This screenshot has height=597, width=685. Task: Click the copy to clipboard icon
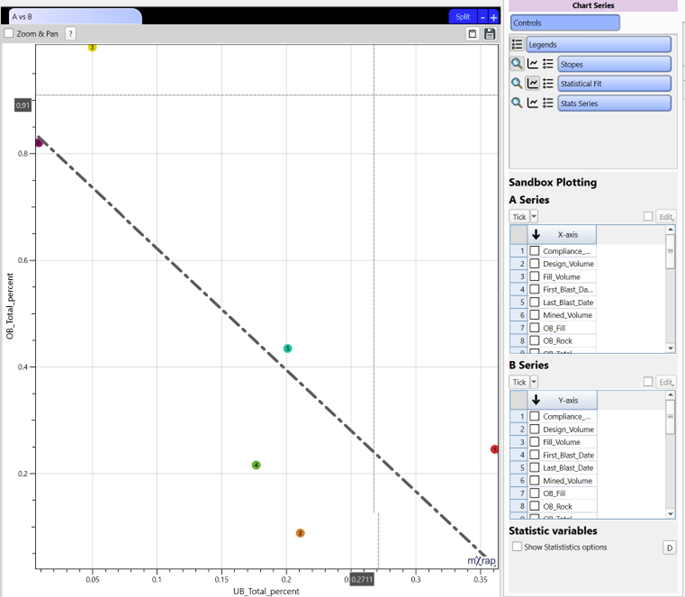click(x=472, y=34)
